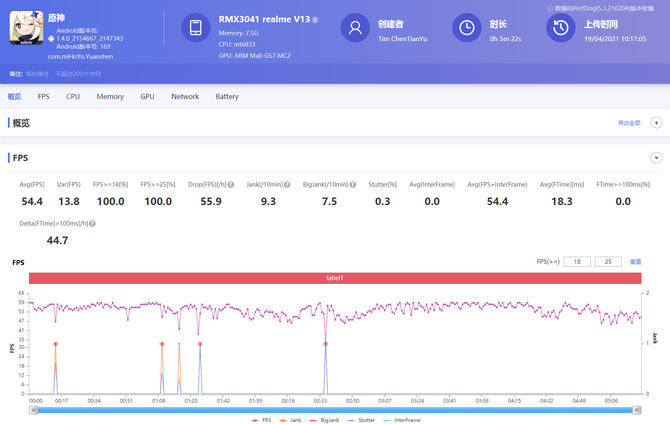Viewport: 670px width, 424px height.
Task: Toggle the FPS series in chart legend
Action: (x=262, y=421)
